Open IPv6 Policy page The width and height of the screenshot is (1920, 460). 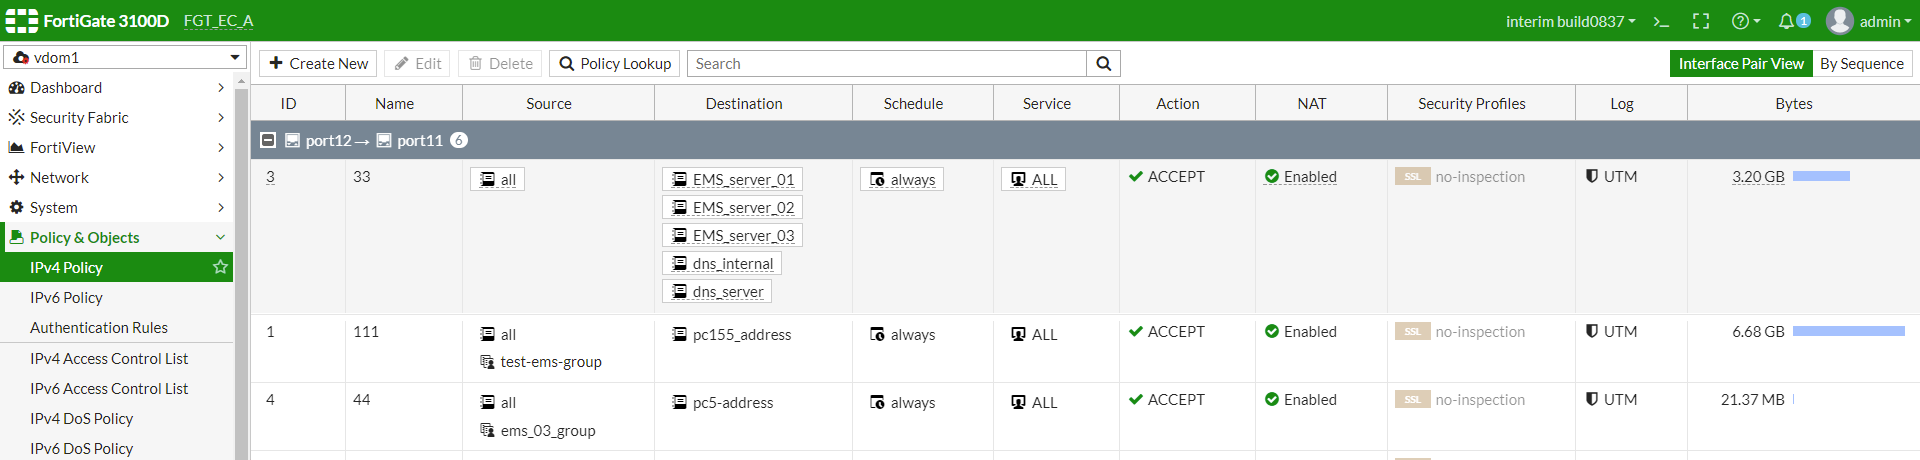66,297
